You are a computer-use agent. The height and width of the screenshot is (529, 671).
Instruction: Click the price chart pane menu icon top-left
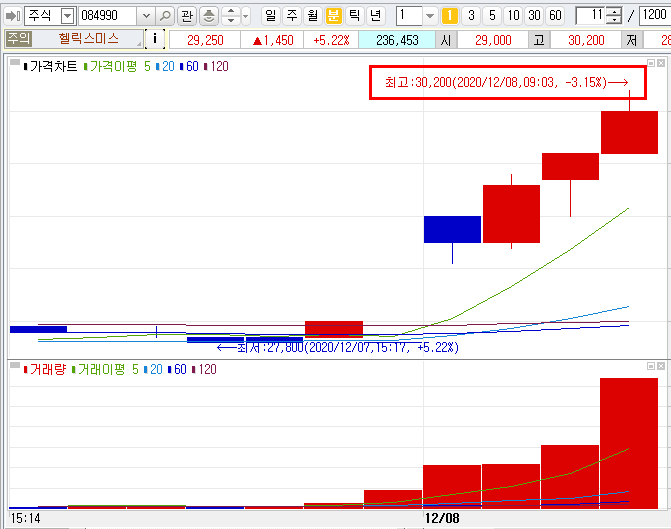(x=15, y=62)
